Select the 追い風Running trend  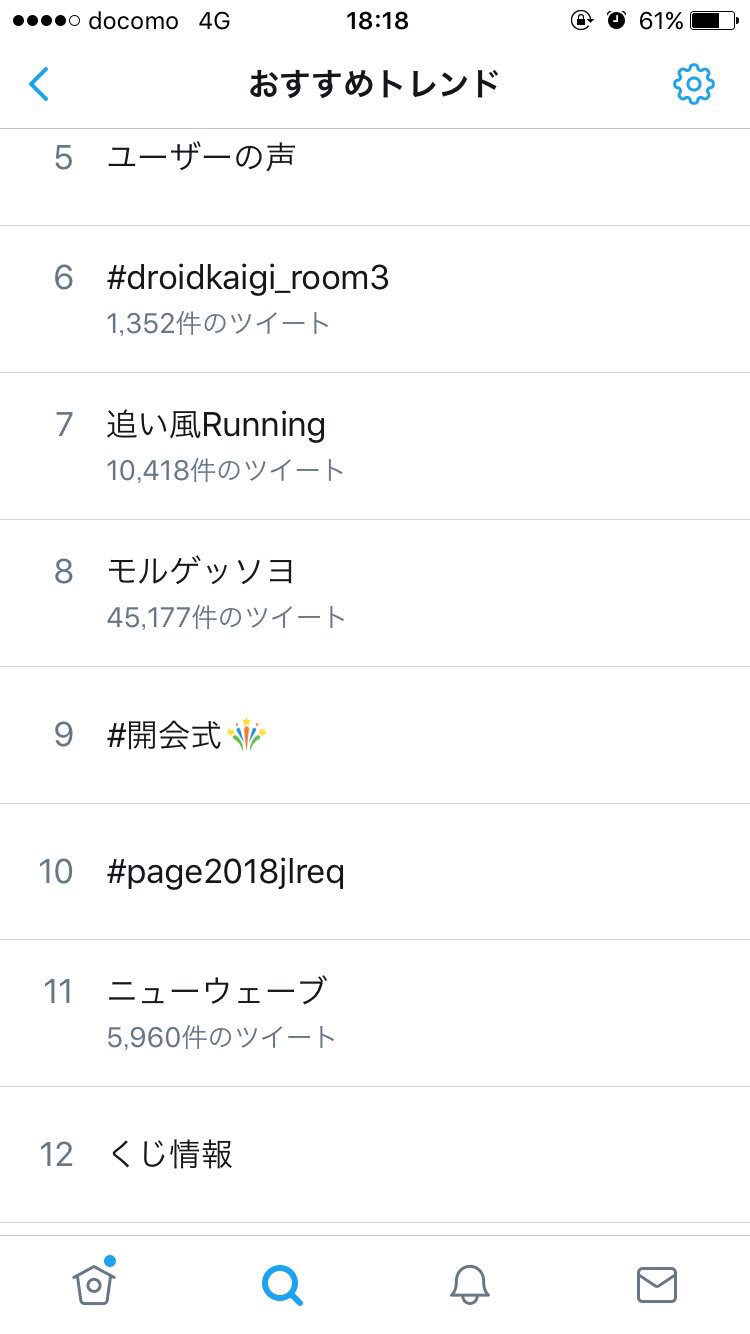[375, 446]
